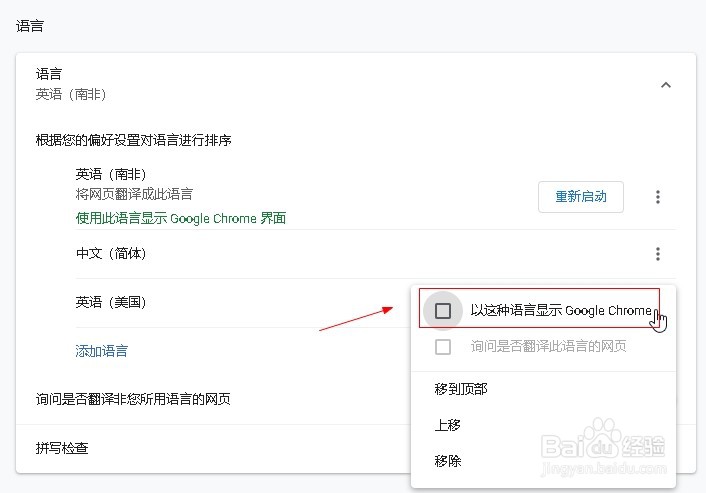Viewport: 706px width, 493px height.
Task: Expand the 拼写检查 section
Action: pos(62,448)
